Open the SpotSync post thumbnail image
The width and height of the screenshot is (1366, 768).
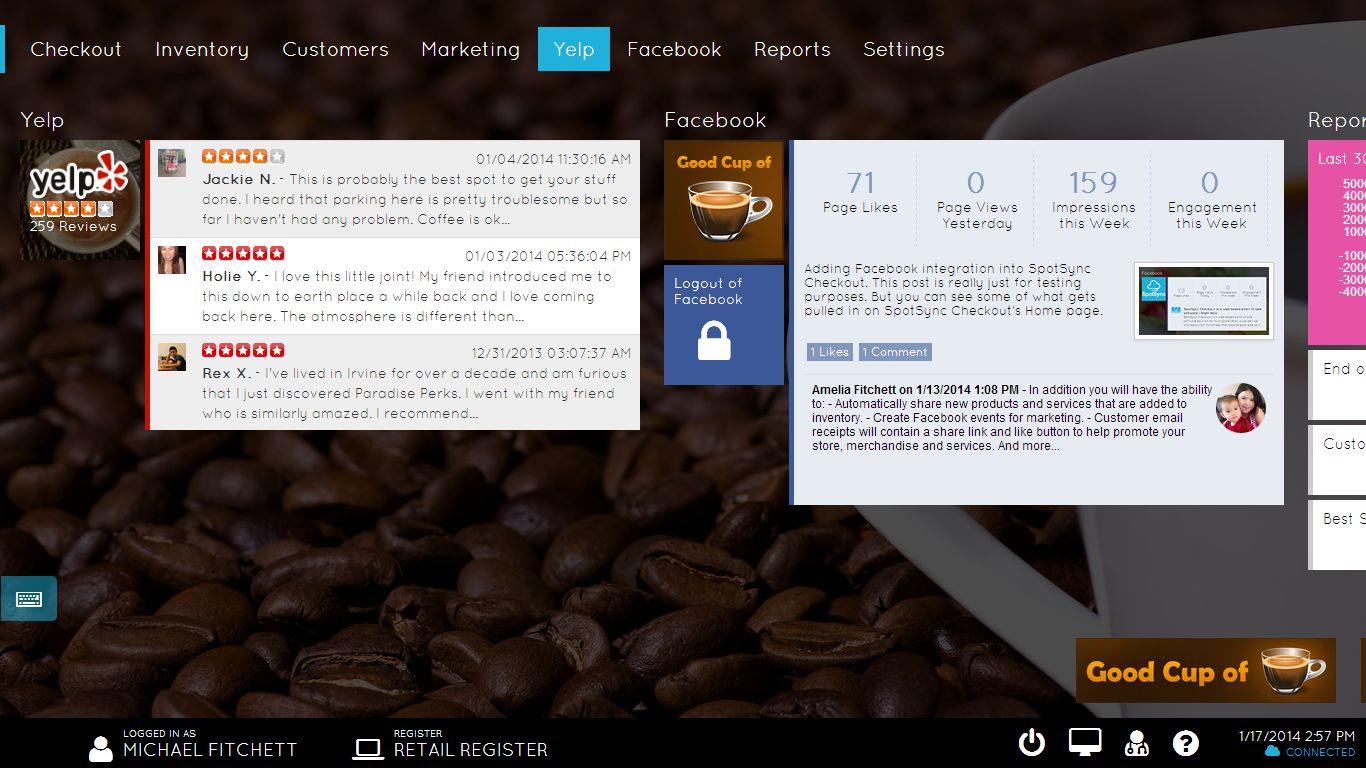tap(1204, 301)
